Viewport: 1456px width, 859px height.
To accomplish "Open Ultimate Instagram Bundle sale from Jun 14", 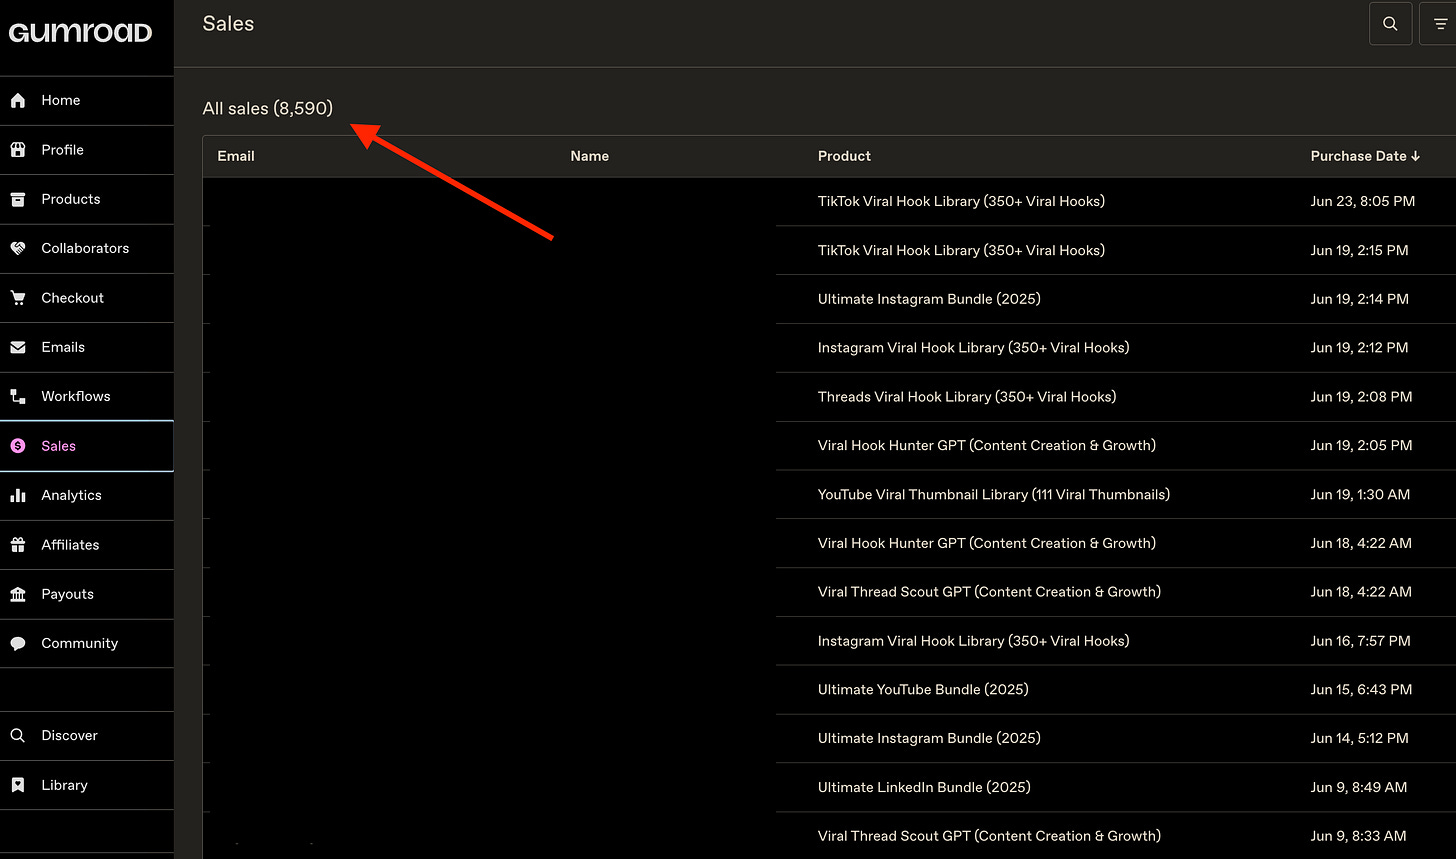I will tap(829, 738).
